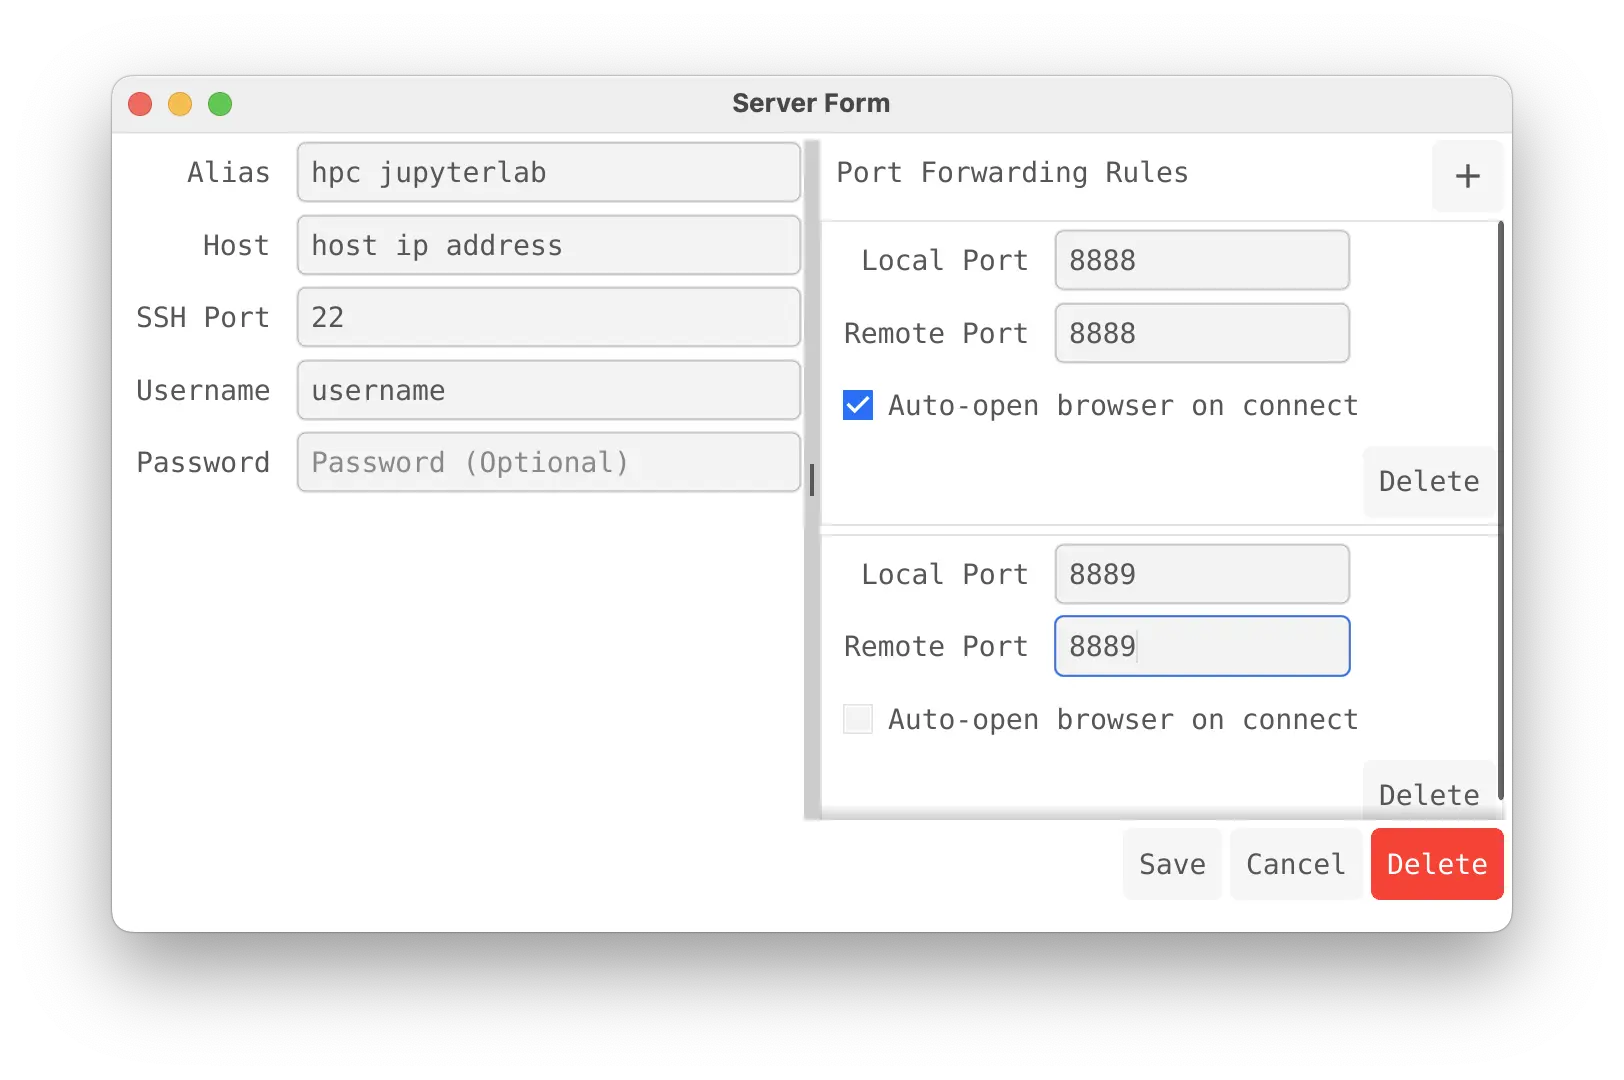The image size is (1624, 1080).
Task: Cancel the server form
Action: pos(1295,864)
